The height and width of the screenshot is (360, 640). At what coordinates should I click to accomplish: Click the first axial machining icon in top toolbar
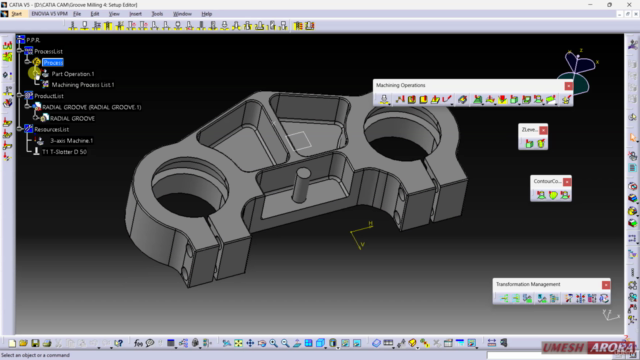click(x=73, y=26)
